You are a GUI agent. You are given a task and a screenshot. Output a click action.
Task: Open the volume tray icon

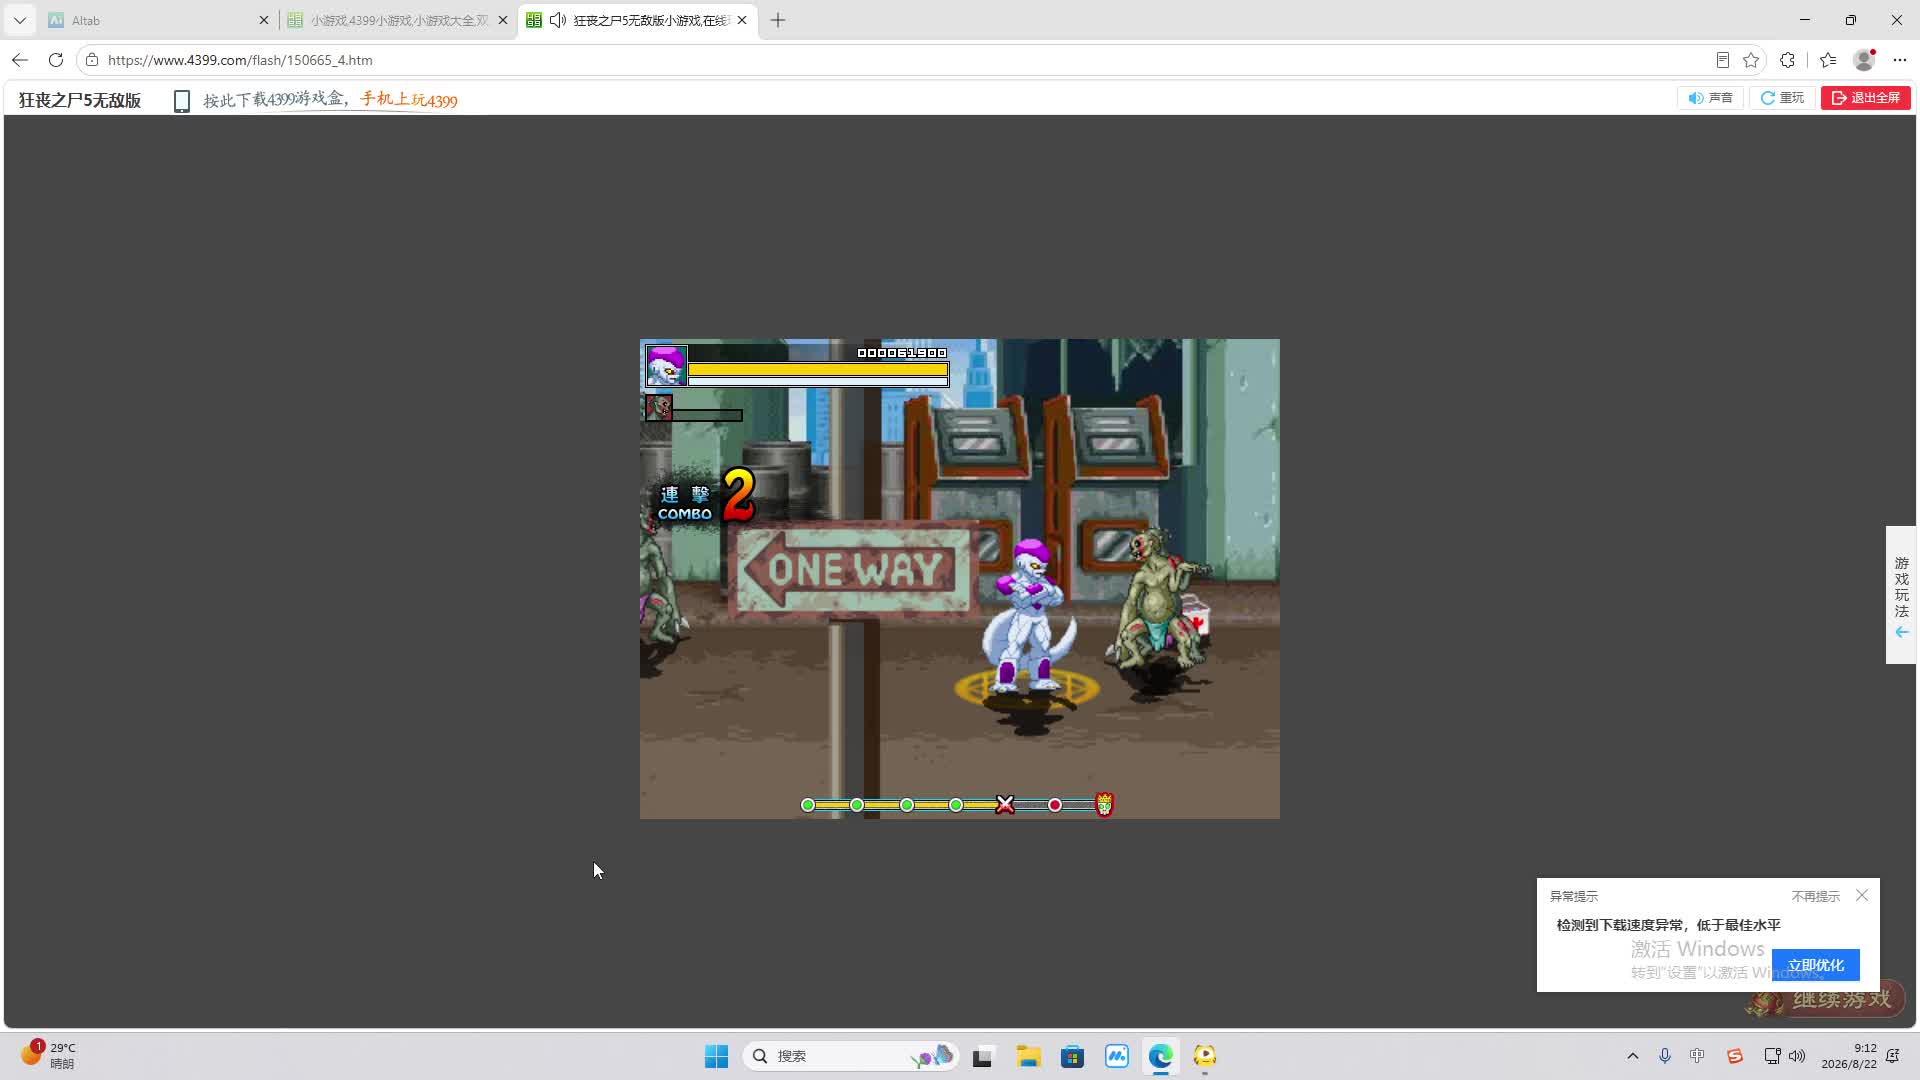(x=1797, y=1056)
